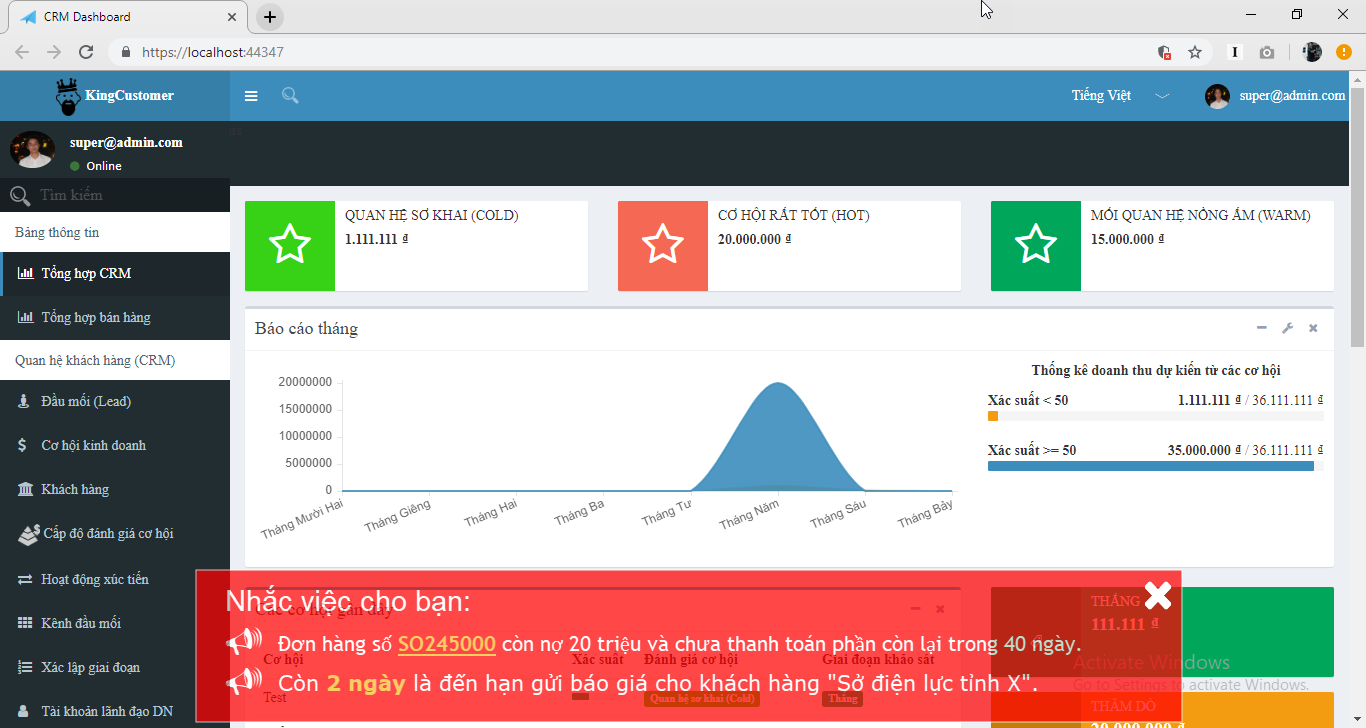Click the Xác suất >= 50 progress bar
The image size is (1366, 728).
pyautogui.click(x=1156, y=466)
